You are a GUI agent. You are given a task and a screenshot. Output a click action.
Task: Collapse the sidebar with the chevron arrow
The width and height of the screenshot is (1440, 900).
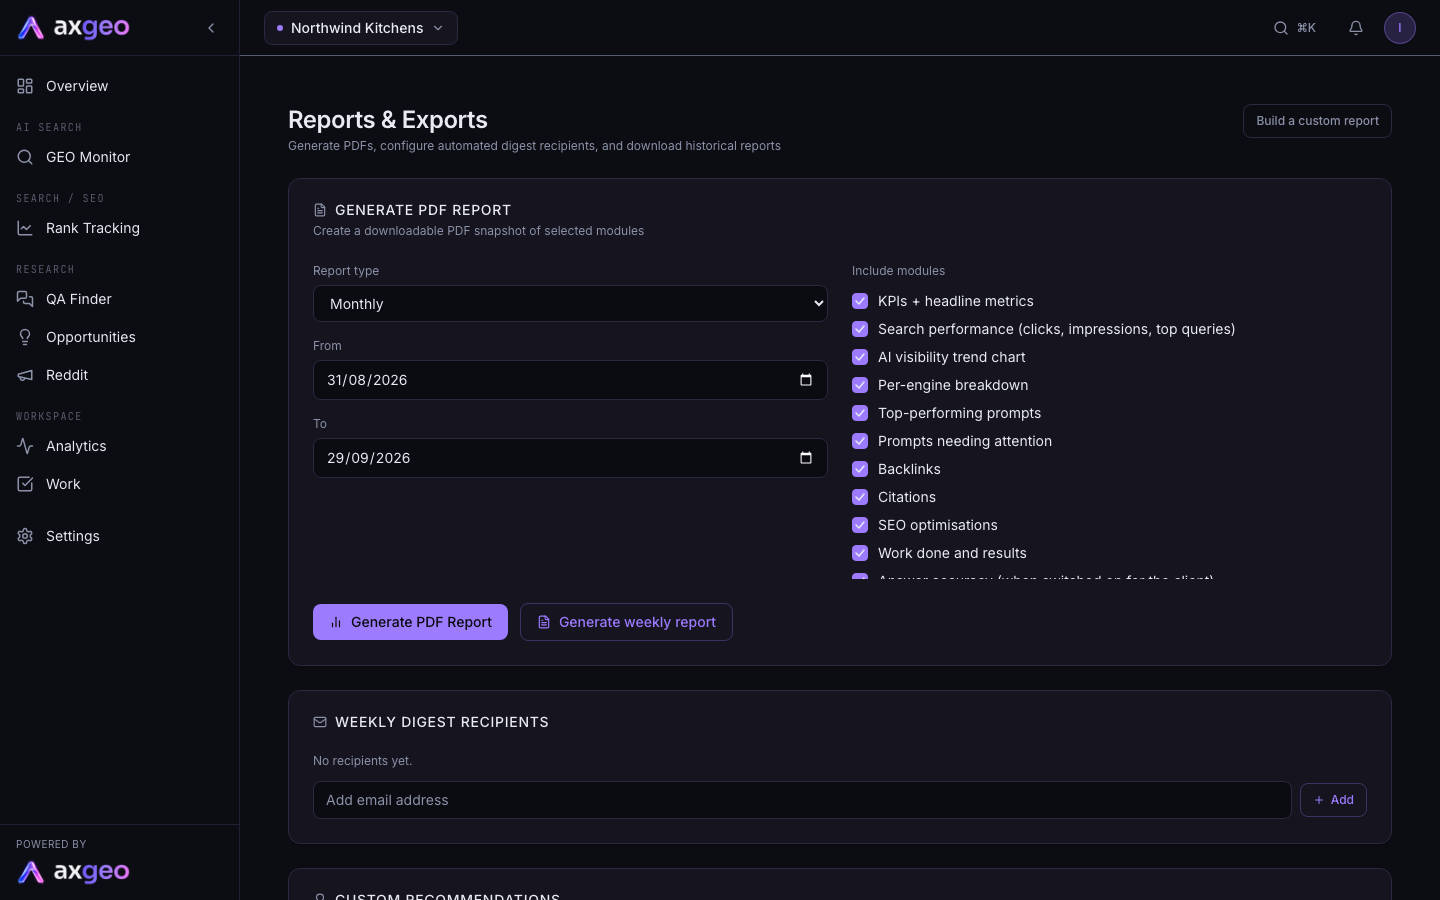coord(211,28)
